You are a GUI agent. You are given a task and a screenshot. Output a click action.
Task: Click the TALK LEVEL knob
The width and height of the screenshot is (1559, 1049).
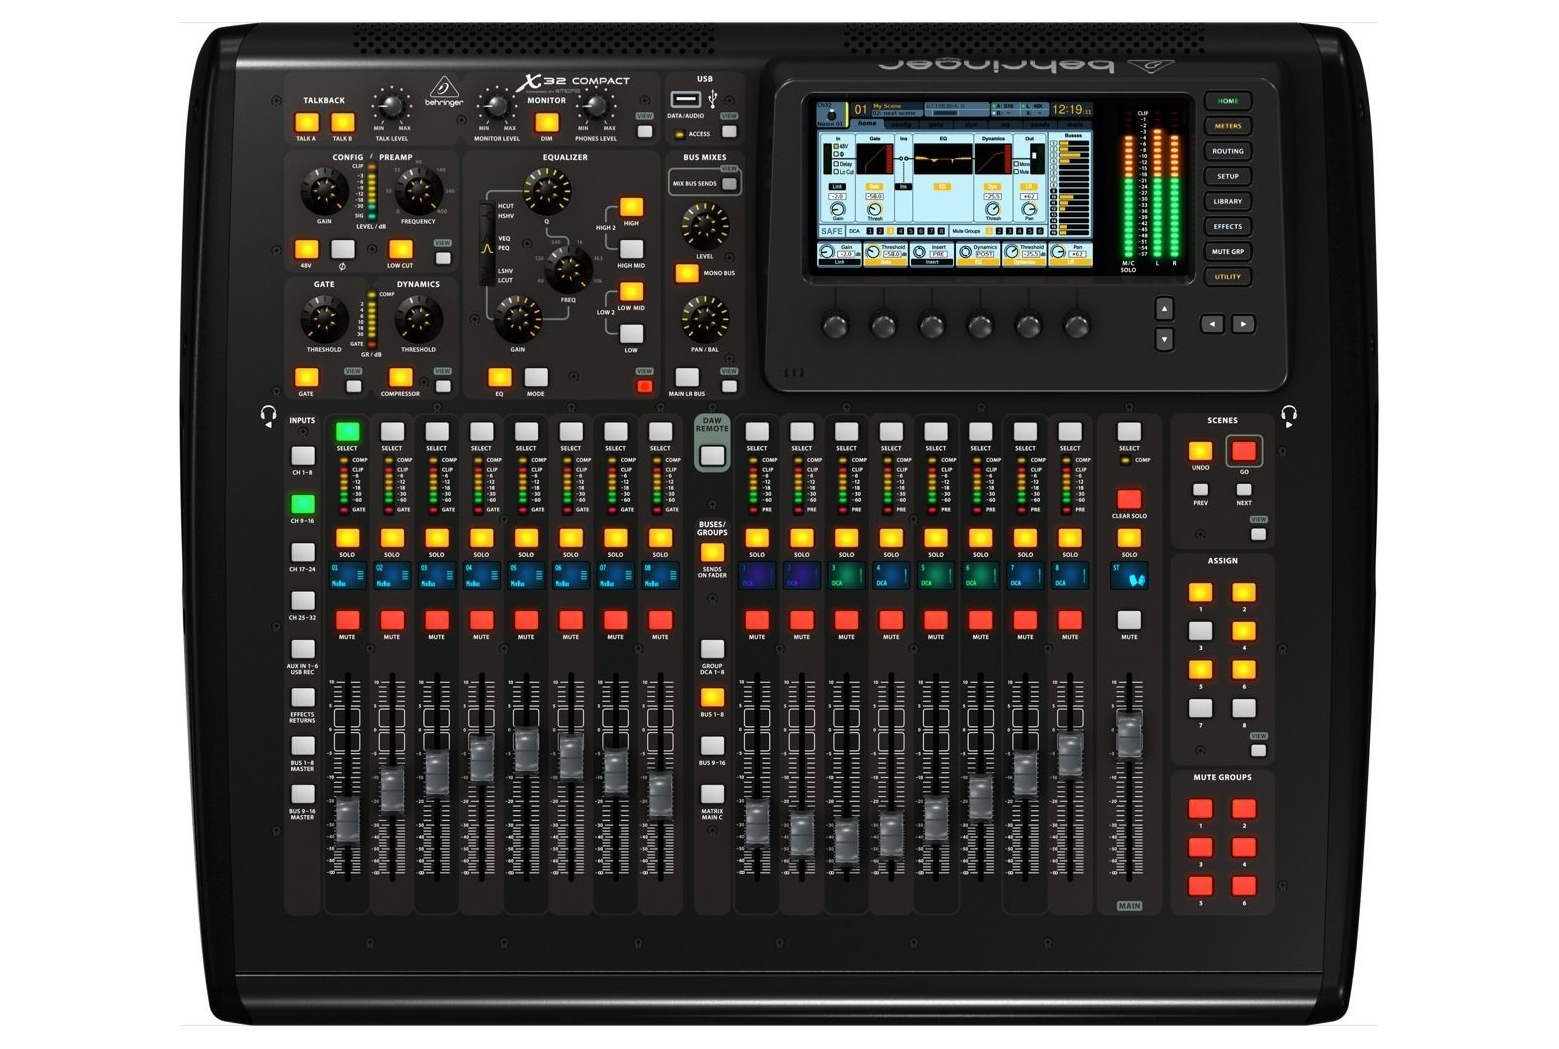click(391, 105)
